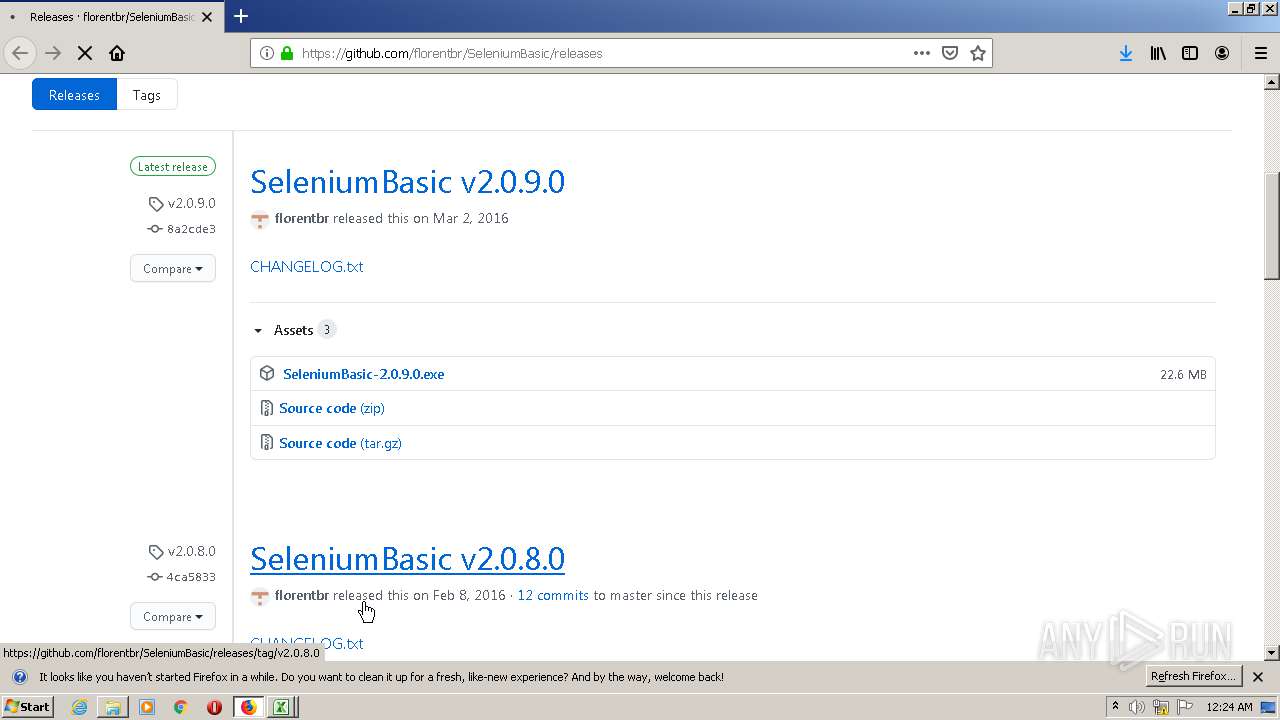1280x720 pixels.
Task: Open Excel from the taskbar
Action: point(281,707)
